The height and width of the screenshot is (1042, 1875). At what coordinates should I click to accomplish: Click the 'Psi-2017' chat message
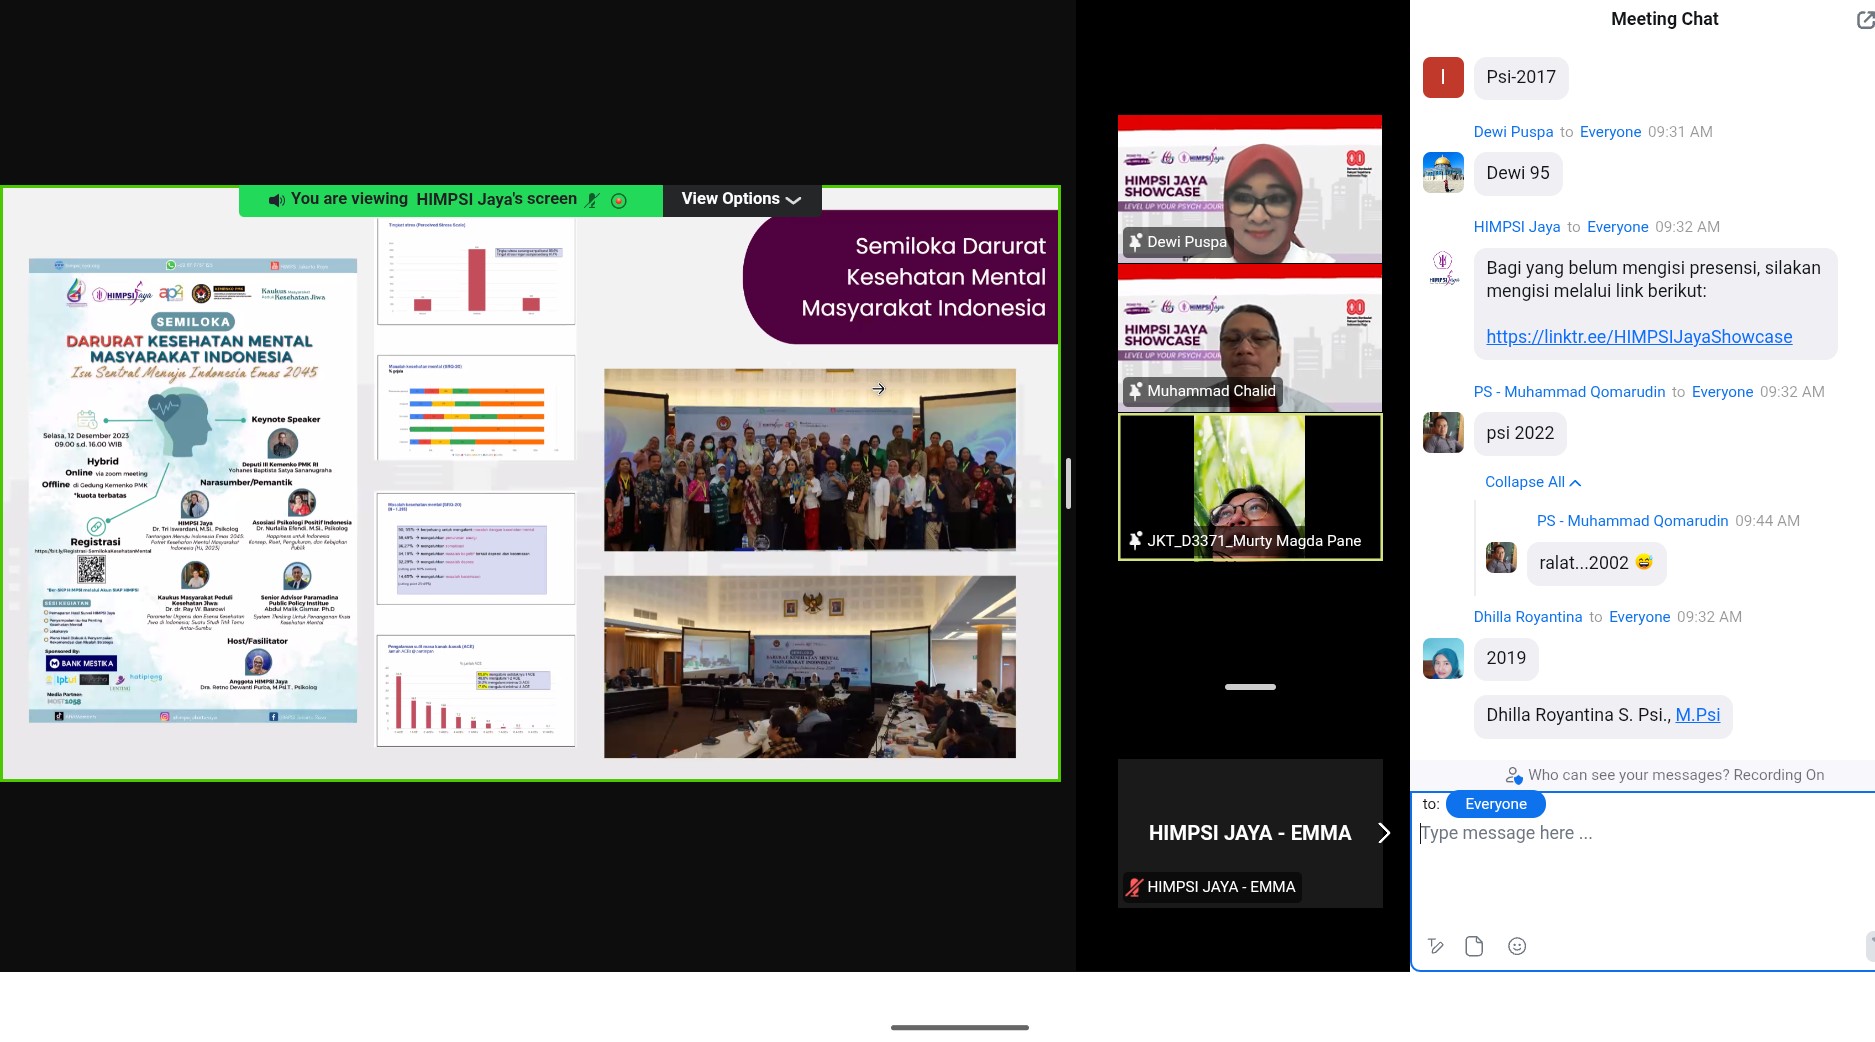(x=1521, y=77)
